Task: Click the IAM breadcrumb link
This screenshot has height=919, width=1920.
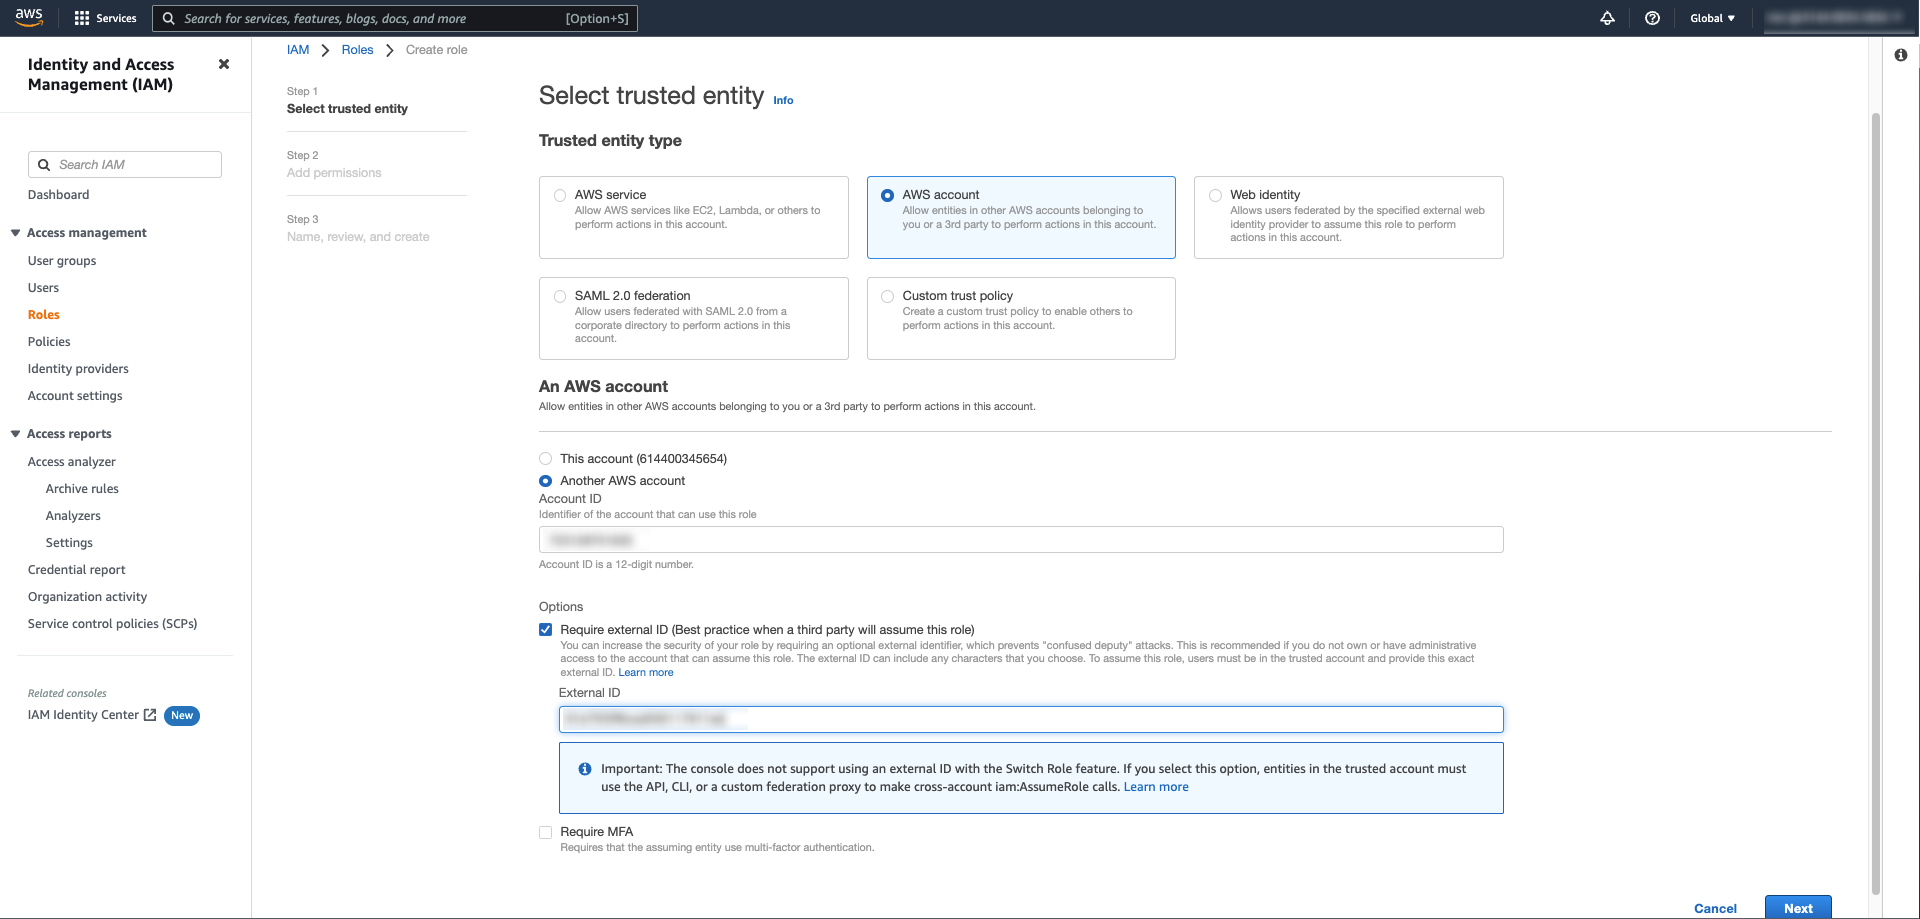Action: (298, 50)
